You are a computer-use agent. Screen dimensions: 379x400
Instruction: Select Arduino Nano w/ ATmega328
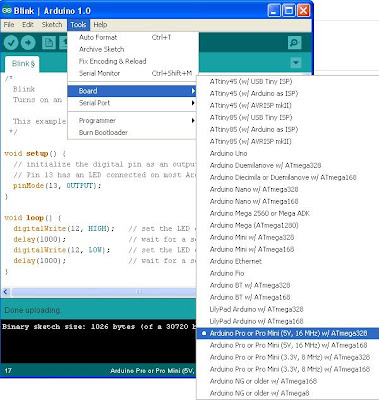click(288, 190)
